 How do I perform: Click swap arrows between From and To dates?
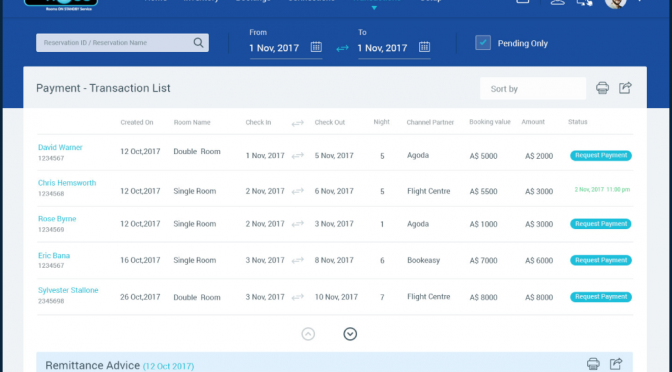342,48
